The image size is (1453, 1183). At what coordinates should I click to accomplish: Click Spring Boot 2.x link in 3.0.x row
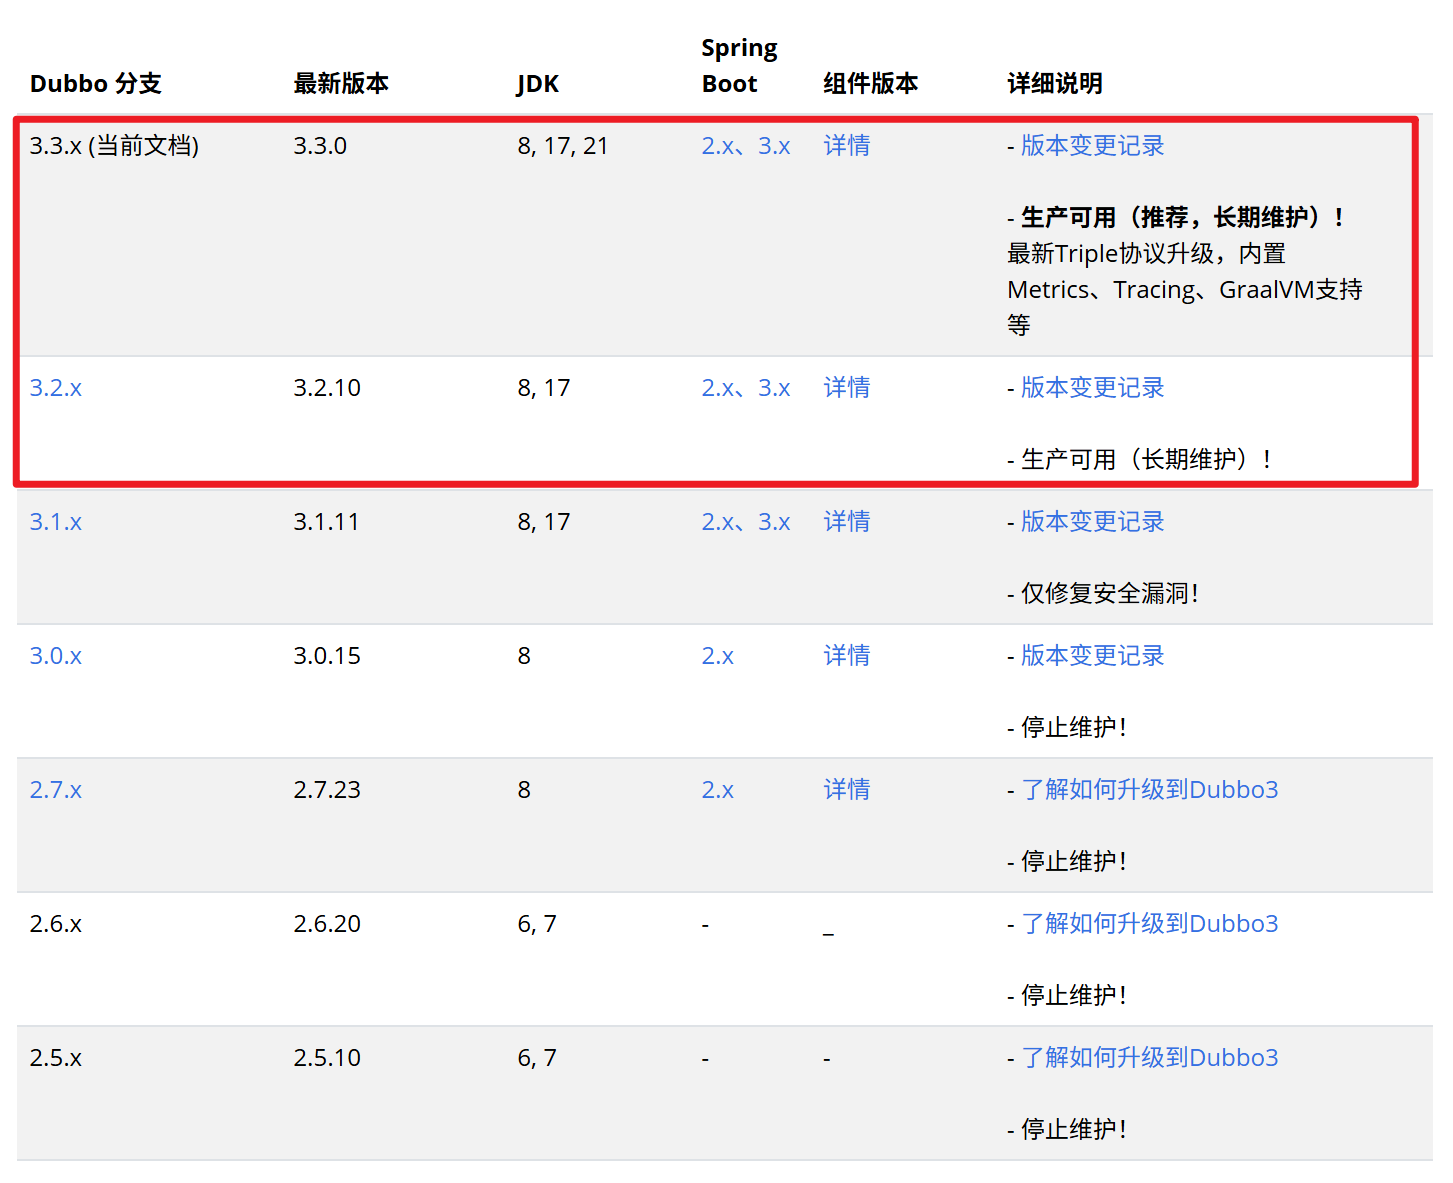718,656
